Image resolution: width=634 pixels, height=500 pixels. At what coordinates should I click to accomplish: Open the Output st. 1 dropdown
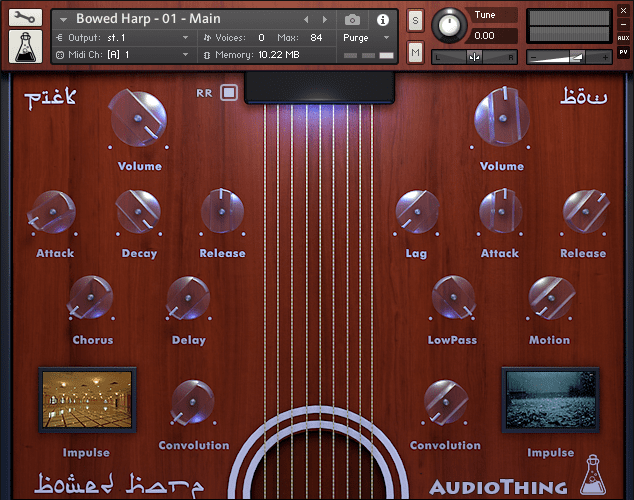click(186, 38)
